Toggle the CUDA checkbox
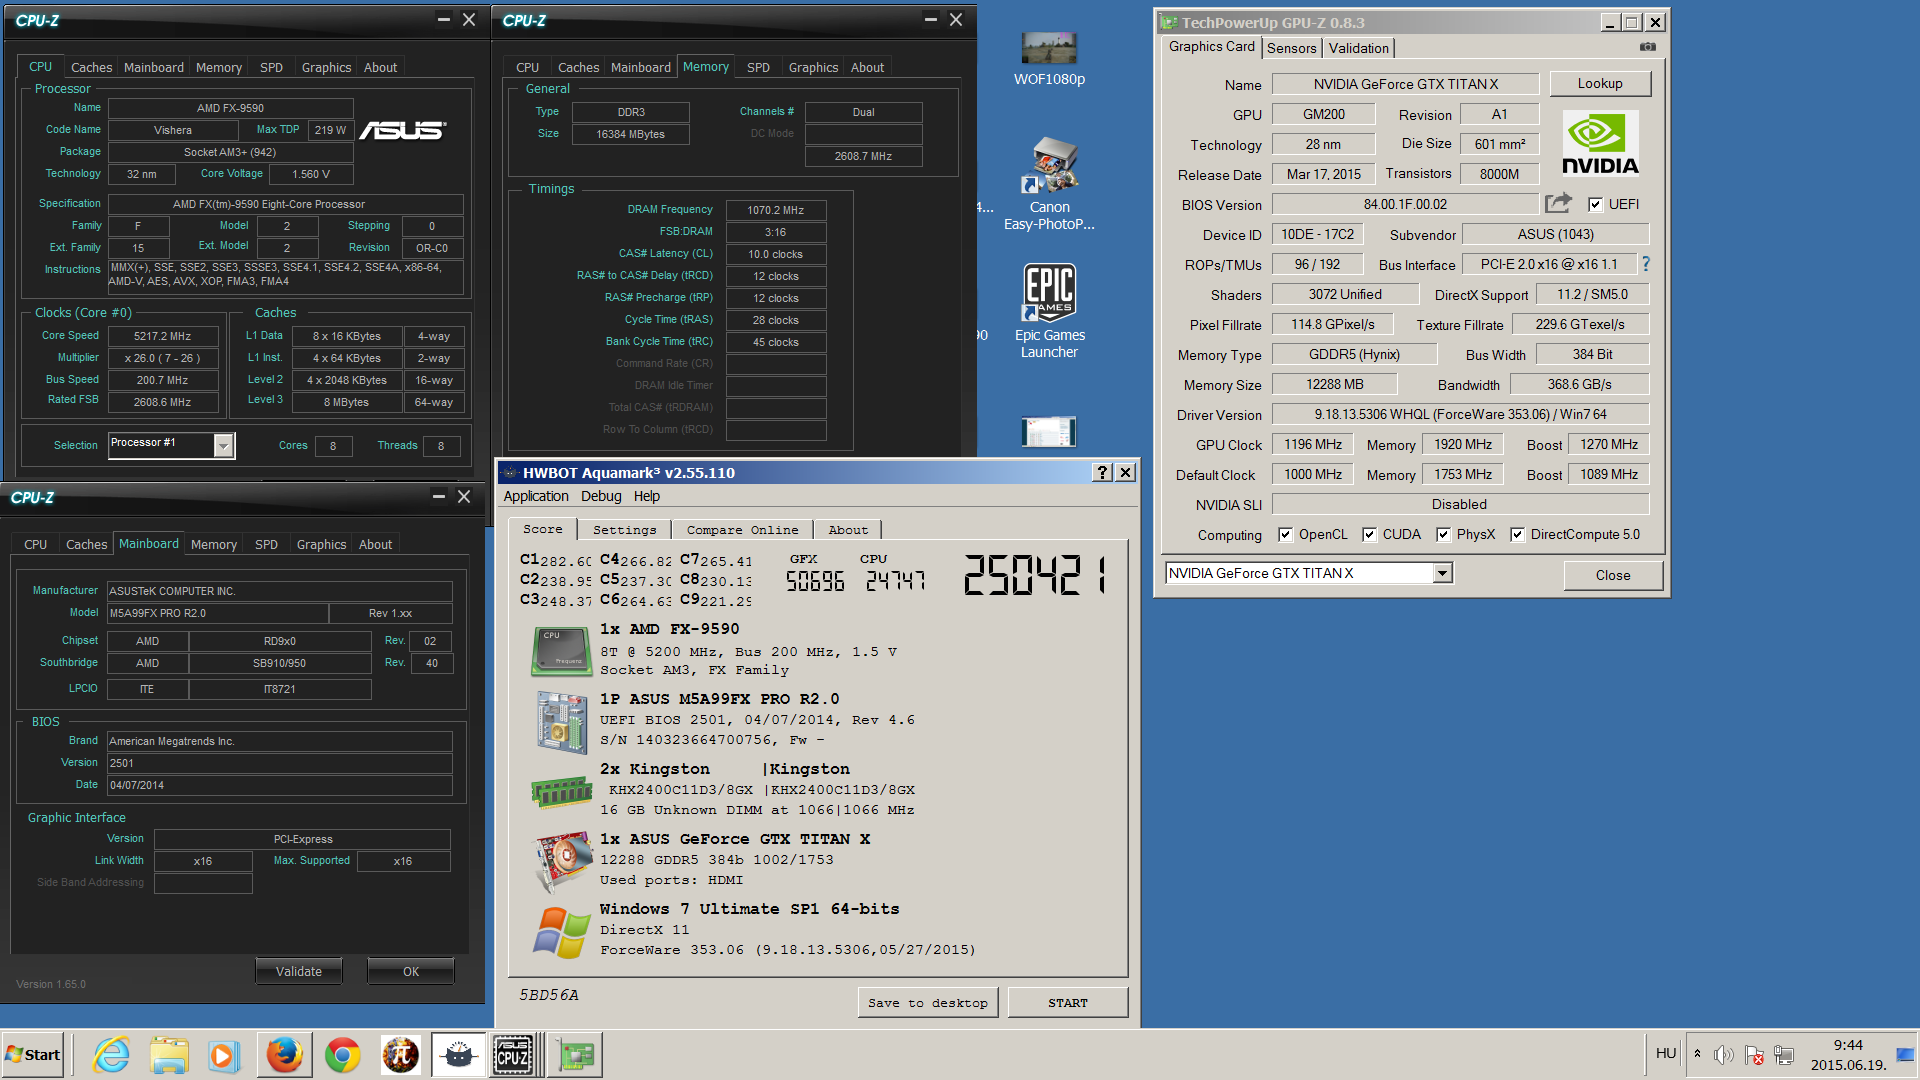 [1369, 534]
